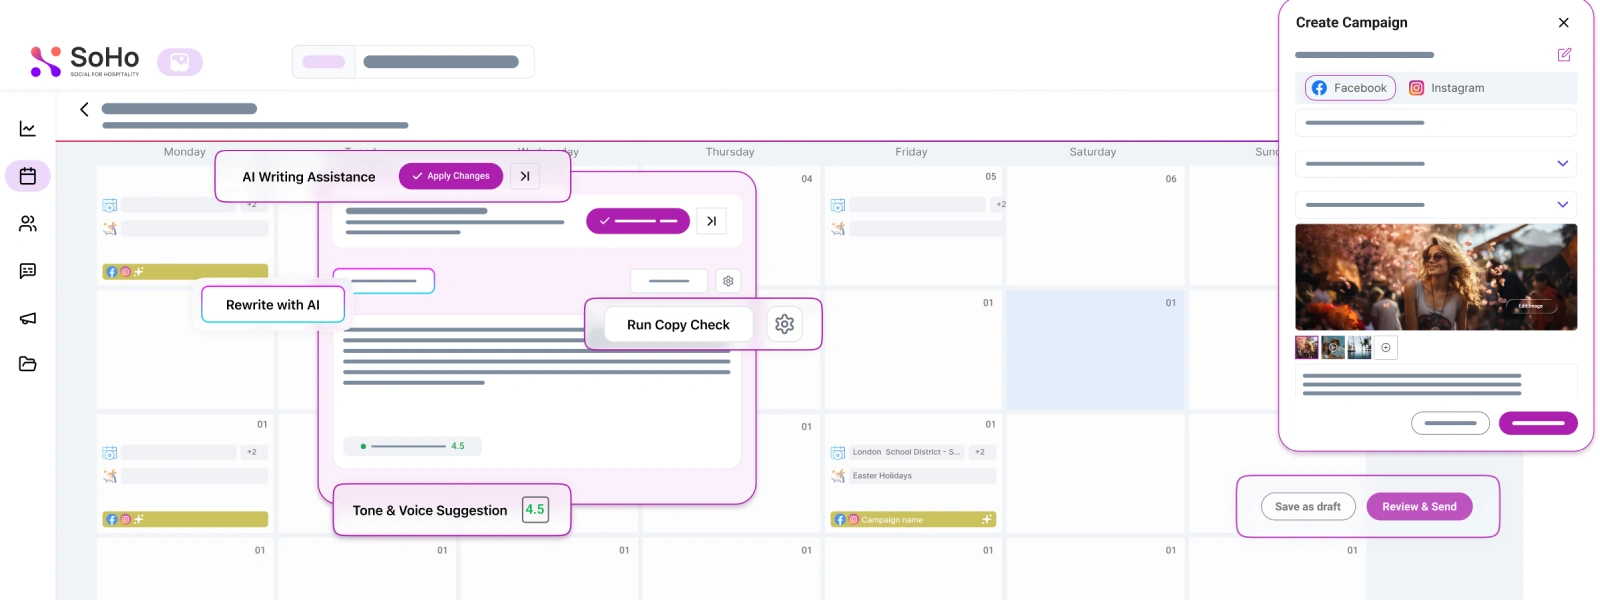Click the purple checkmark button in AI panel
Screen dimensions: 1600x600
coord(638,221)
